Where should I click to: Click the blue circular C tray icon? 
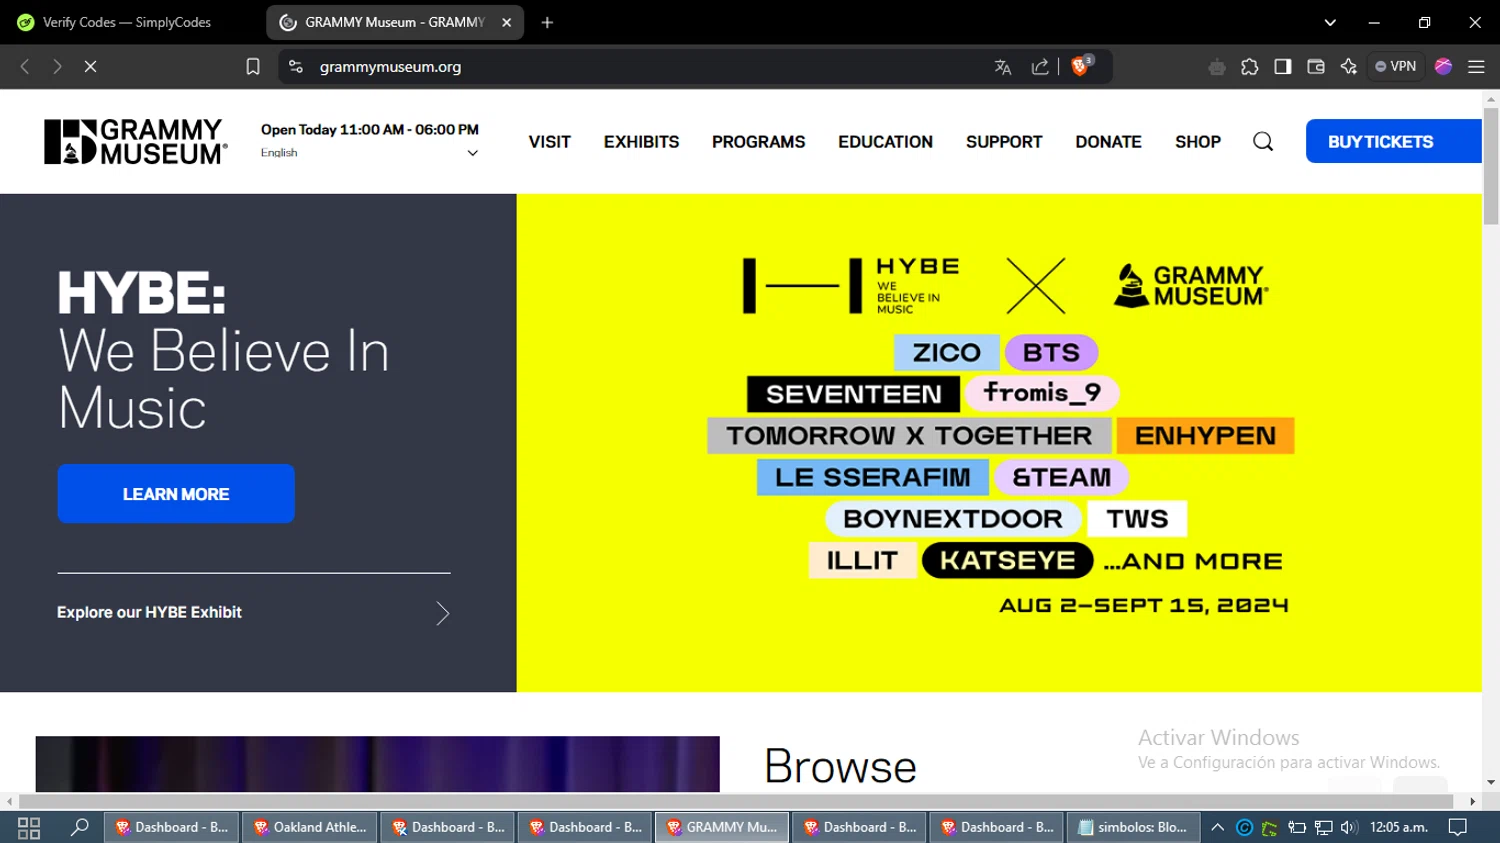tap(1245, 827)
